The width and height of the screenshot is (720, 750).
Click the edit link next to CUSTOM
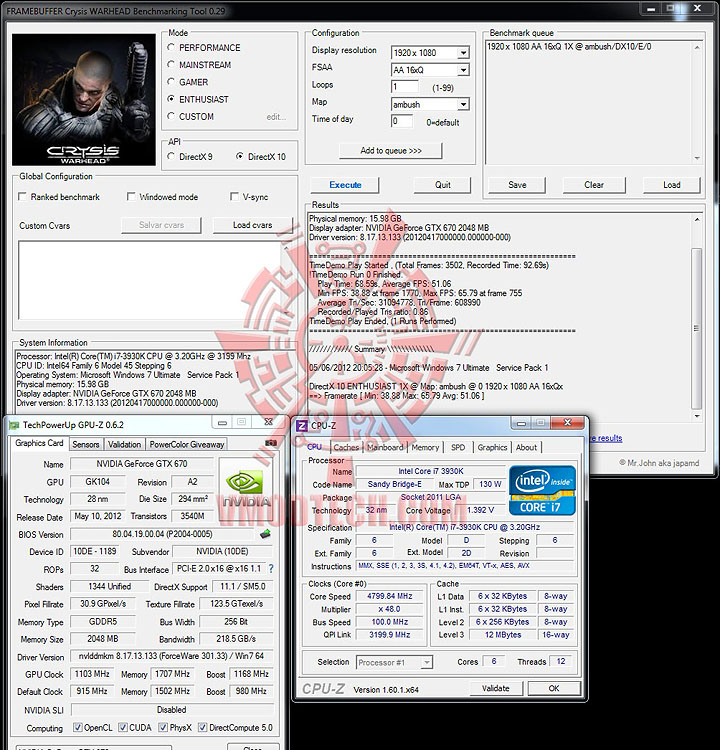276,117
